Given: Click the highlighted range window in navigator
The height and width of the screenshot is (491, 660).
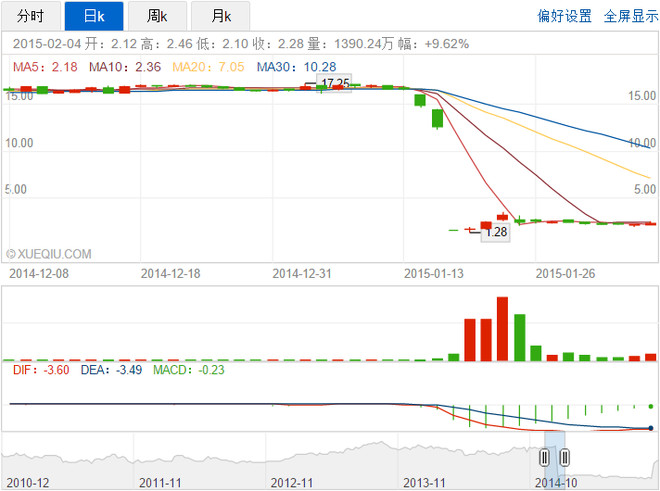Looking at the screenshot, I should click(555, 459).
